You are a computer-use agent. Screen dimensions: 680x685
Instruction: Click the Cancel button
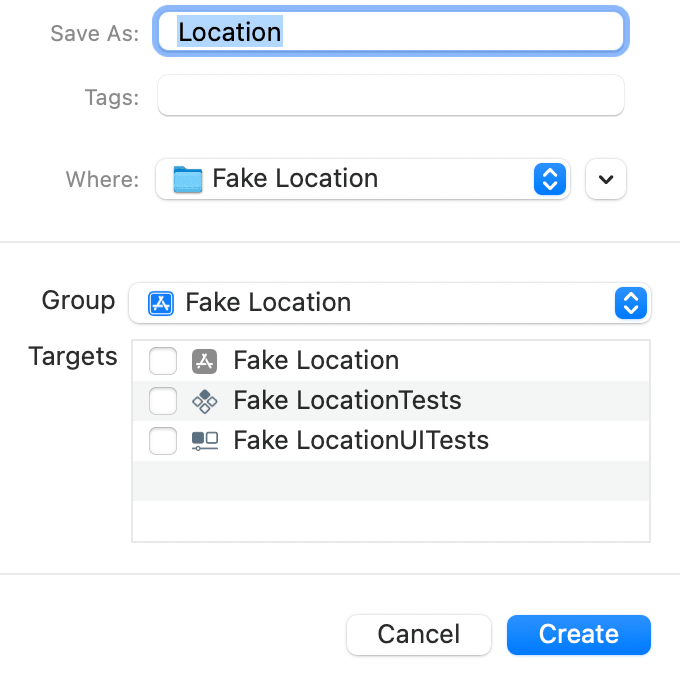pyautogui.click(x=419, y=635)
